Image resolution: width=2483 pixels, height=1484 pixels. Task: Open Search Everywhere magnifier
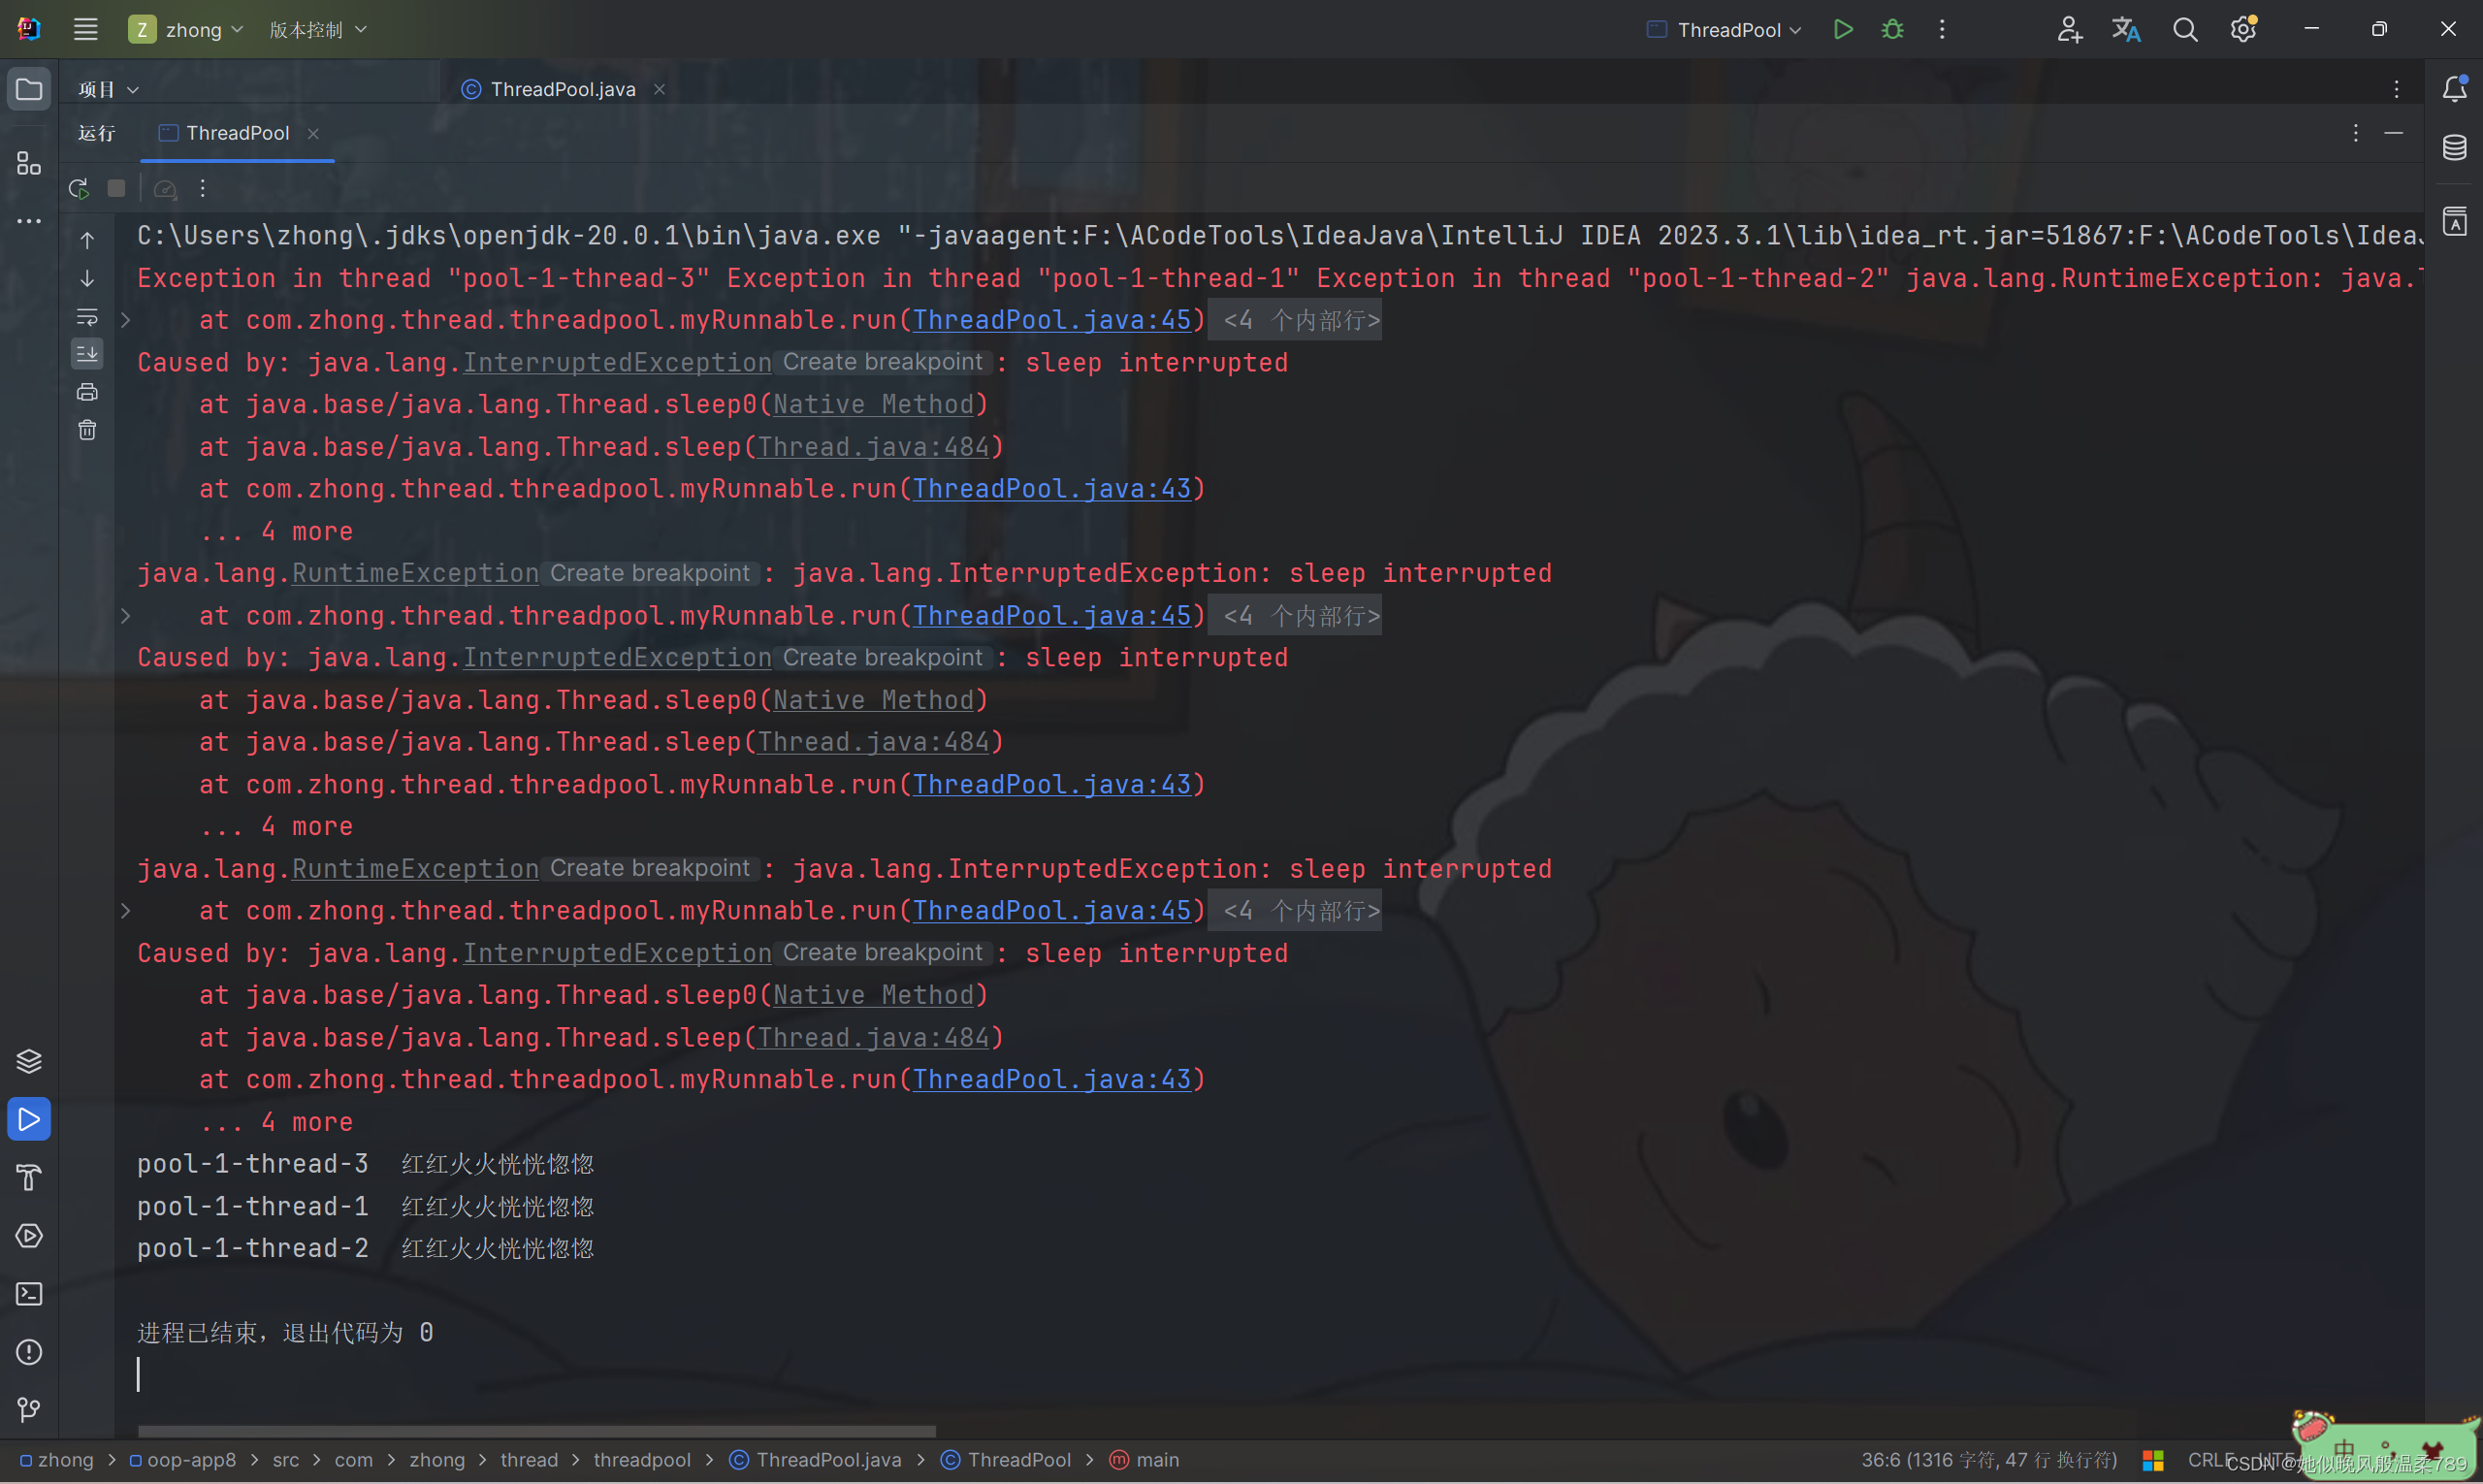(2185, 29)
